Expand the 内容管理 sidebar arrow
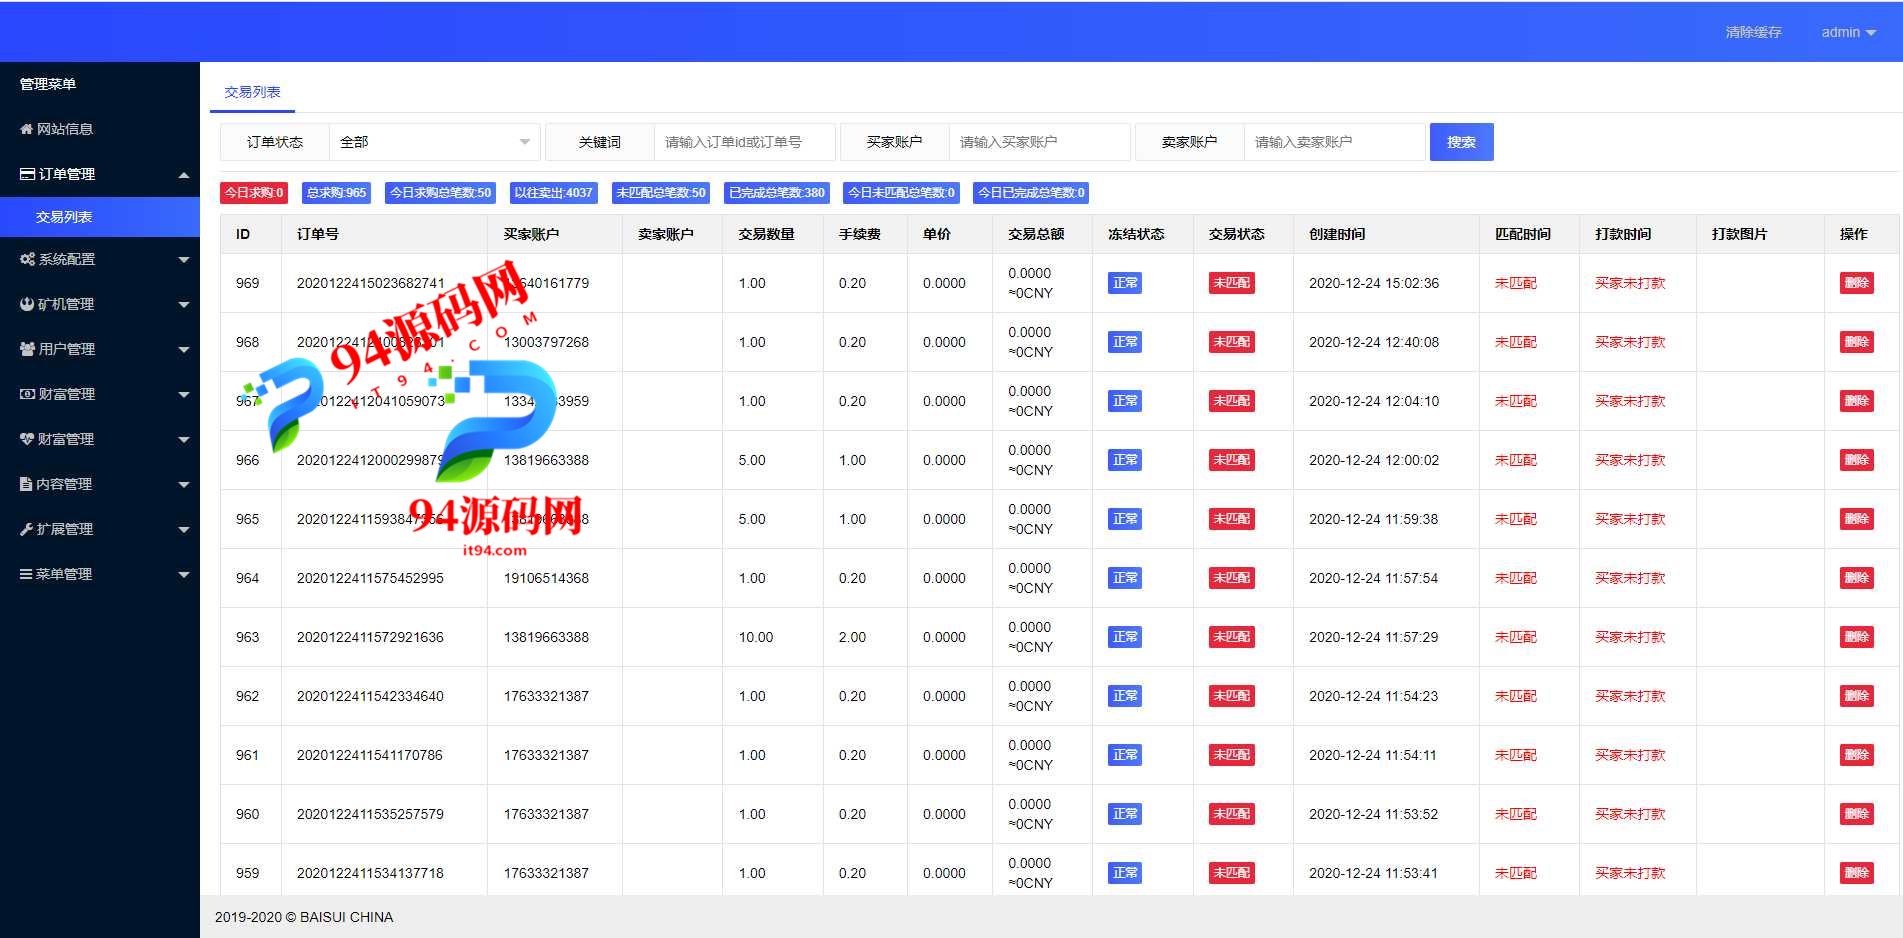 (184, 485)
